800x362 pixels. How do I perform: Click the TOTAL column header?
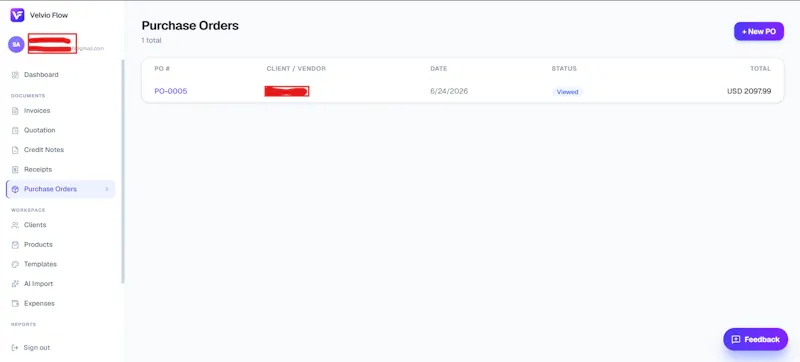[x=760, y=69]
